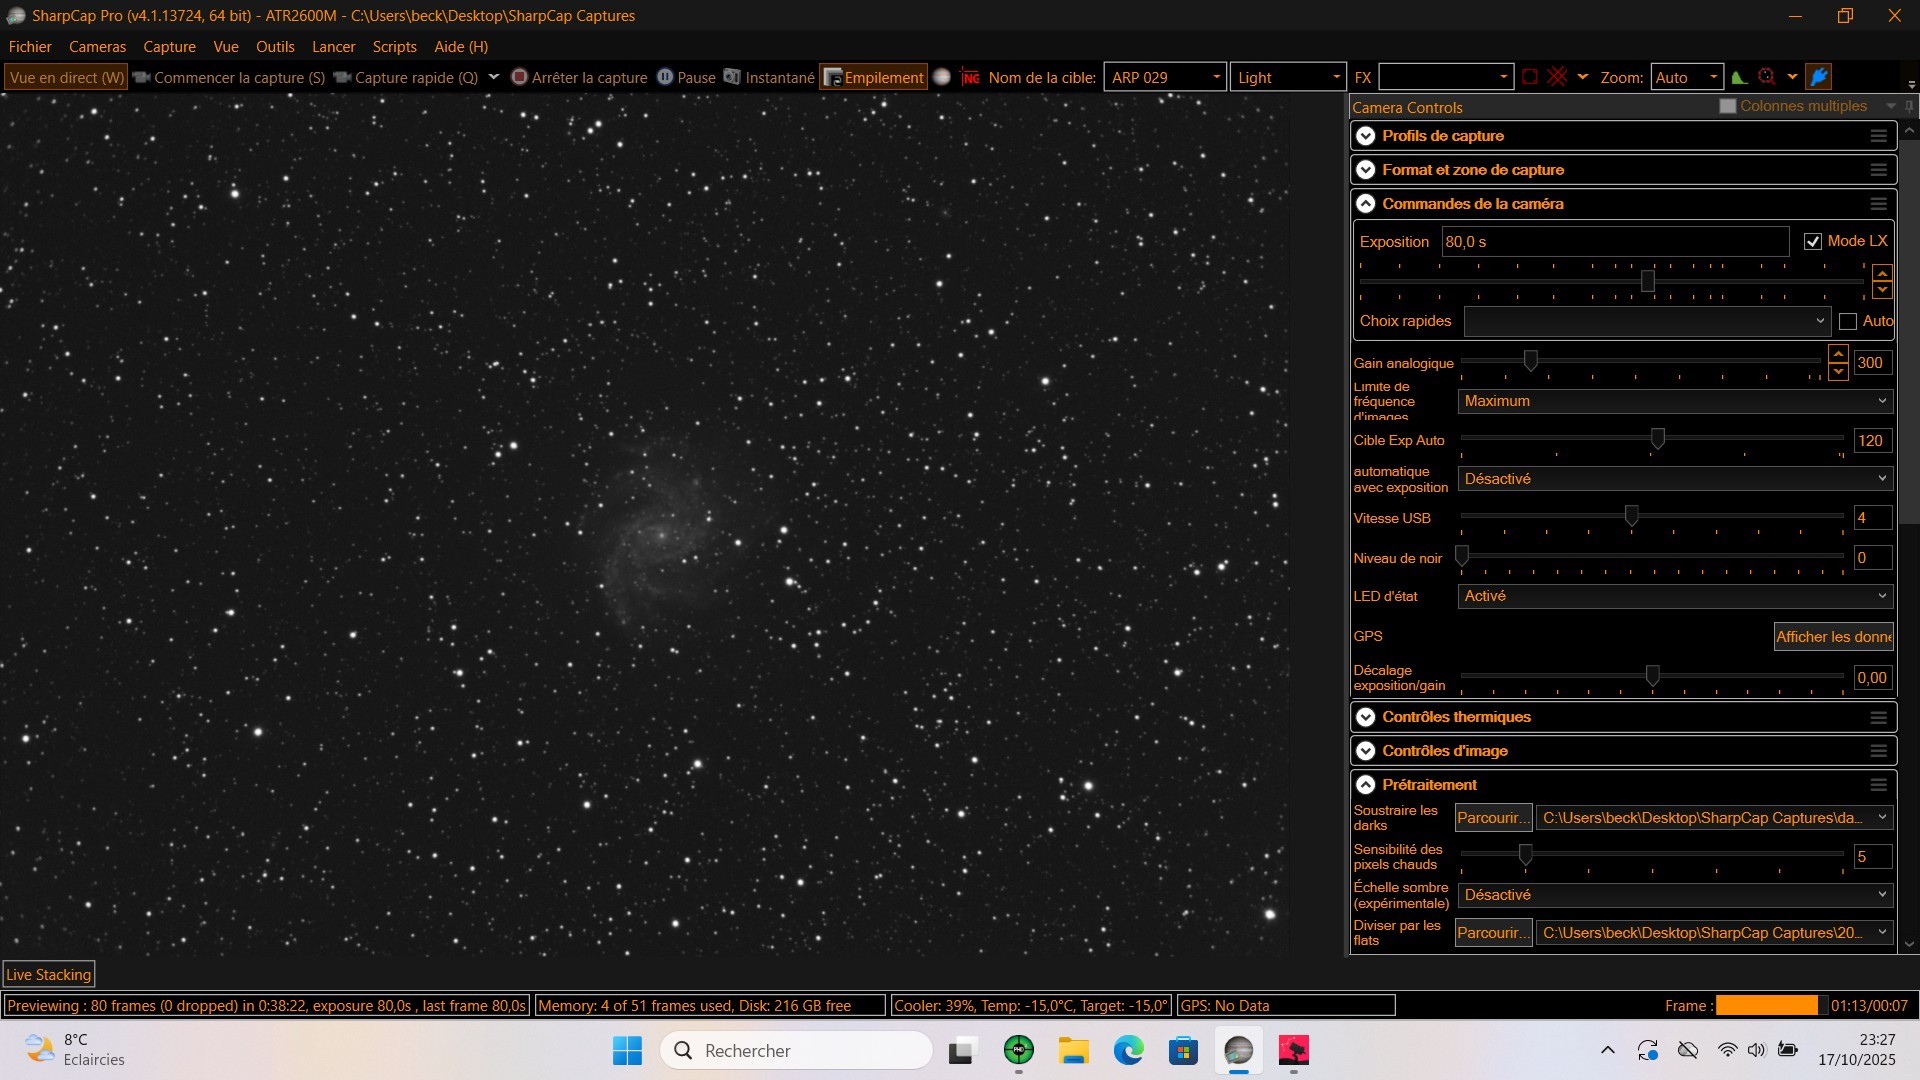This screenshot has width=1920, height=1080.
Task: Enable the Auto exposure checkbox
Action: 1848,321
